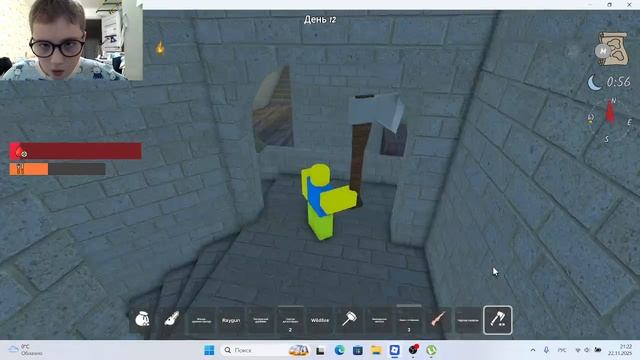Open Microsoft Store from the taskbar

pyautogui.click(x=358, y=350)
